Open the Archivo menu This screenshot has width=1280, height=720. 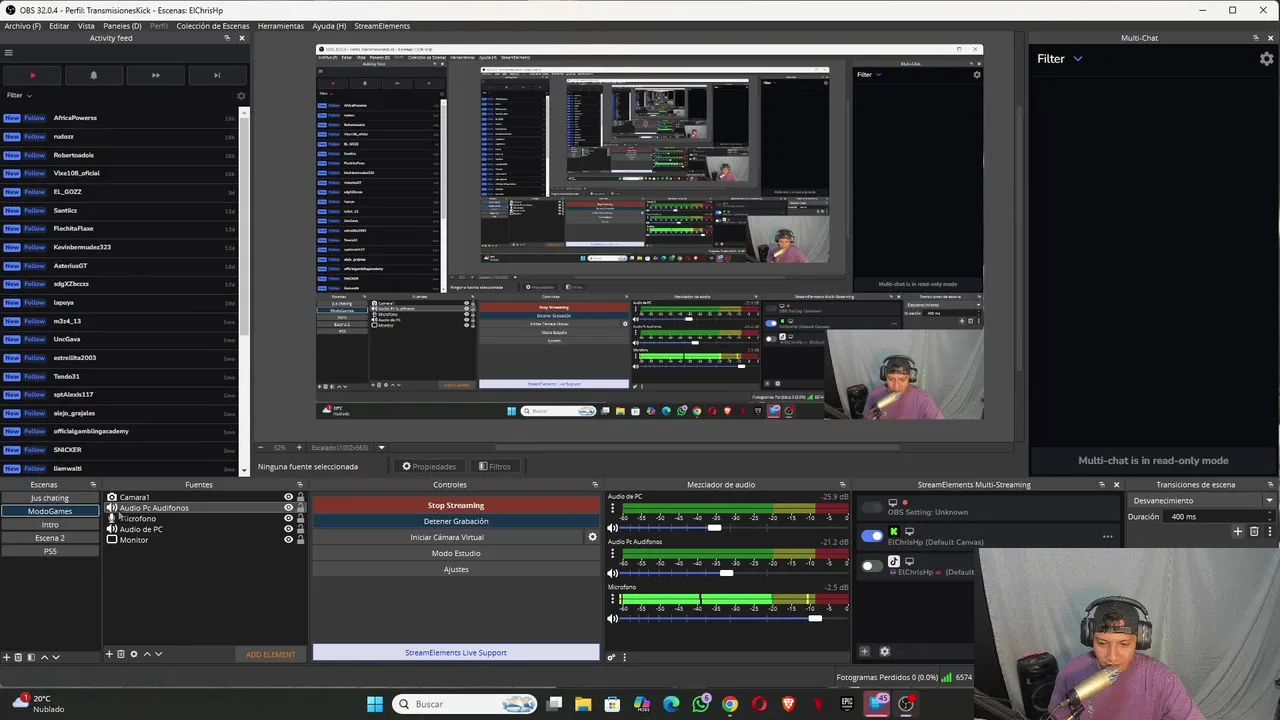pyautogui.click(x=22, y=26)
